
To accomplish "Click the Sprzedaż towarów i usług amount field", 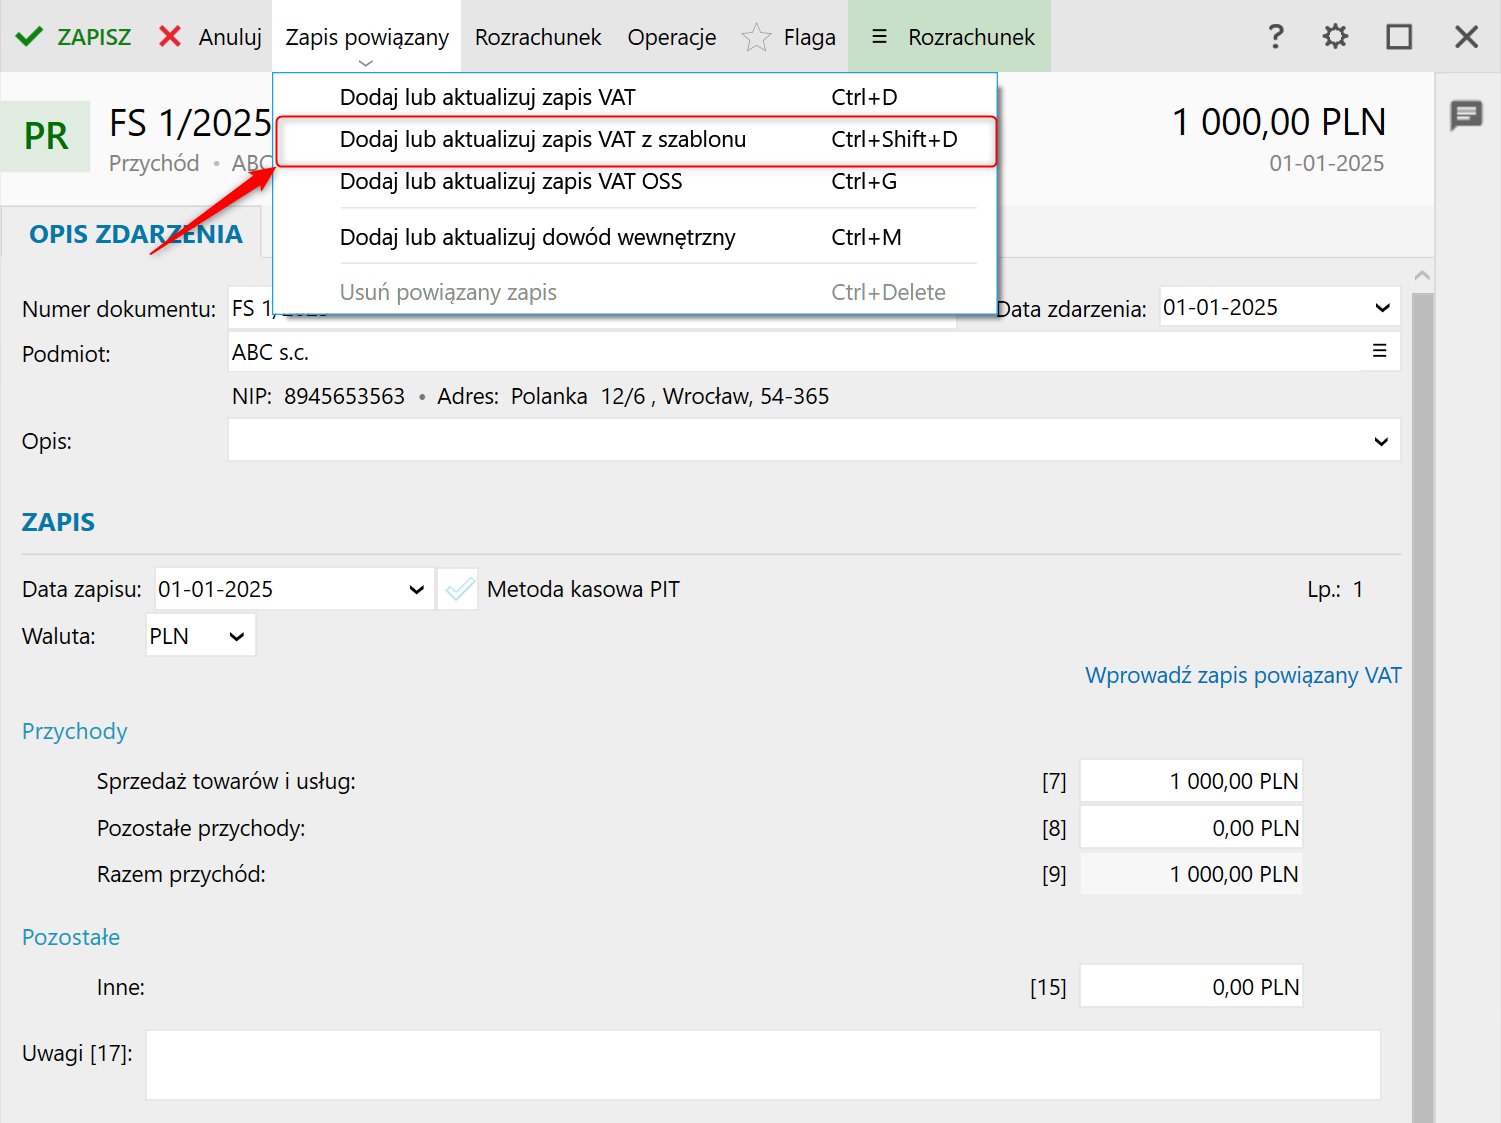I will (x=1191, y=781).
